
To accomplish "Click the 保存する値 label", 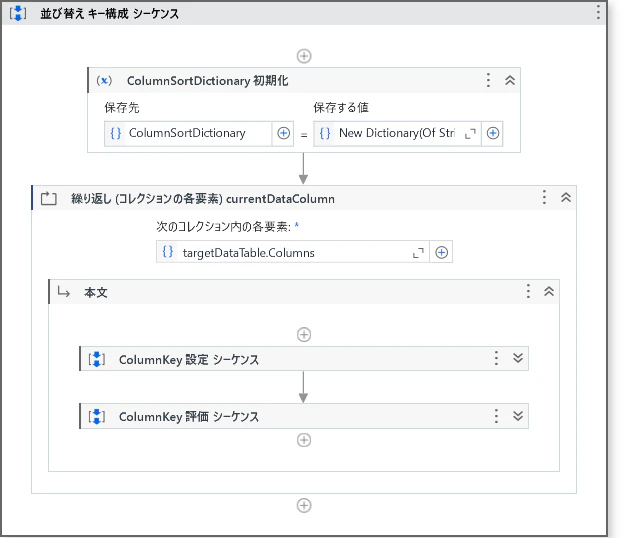I will click(x=341, y=108).
